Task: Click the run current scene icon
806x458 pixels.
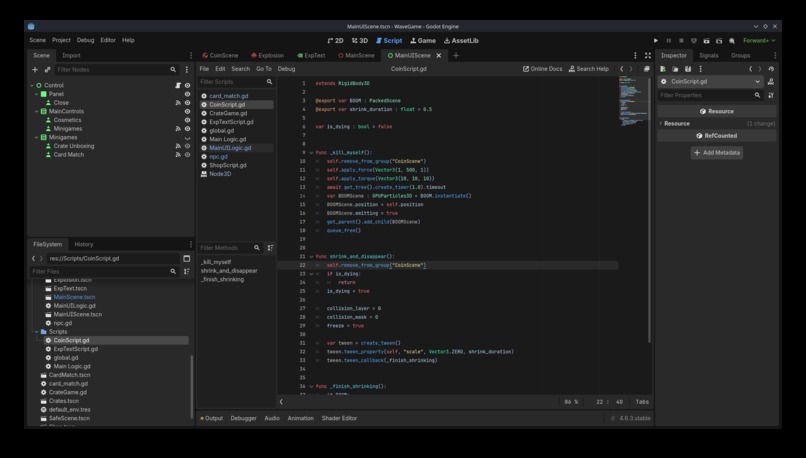Action: [x=706, y=41]
